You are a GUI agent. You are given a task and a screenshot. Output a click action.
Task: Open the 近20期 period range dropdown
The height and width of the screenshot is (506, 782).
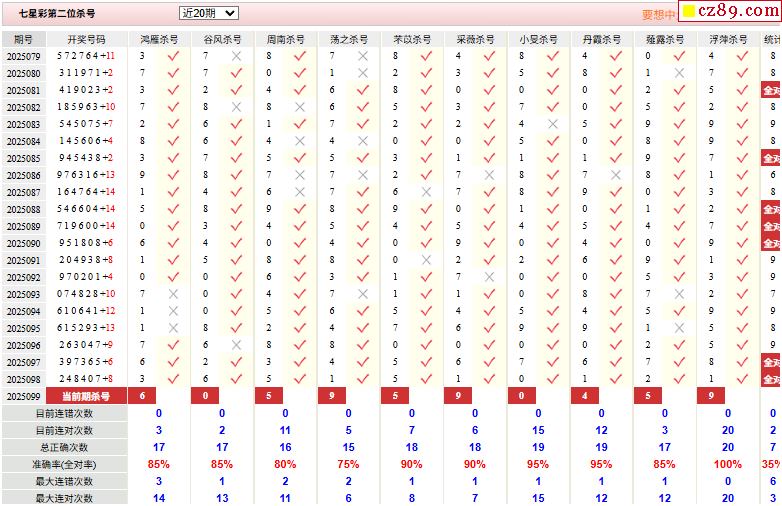coord(208,13)
